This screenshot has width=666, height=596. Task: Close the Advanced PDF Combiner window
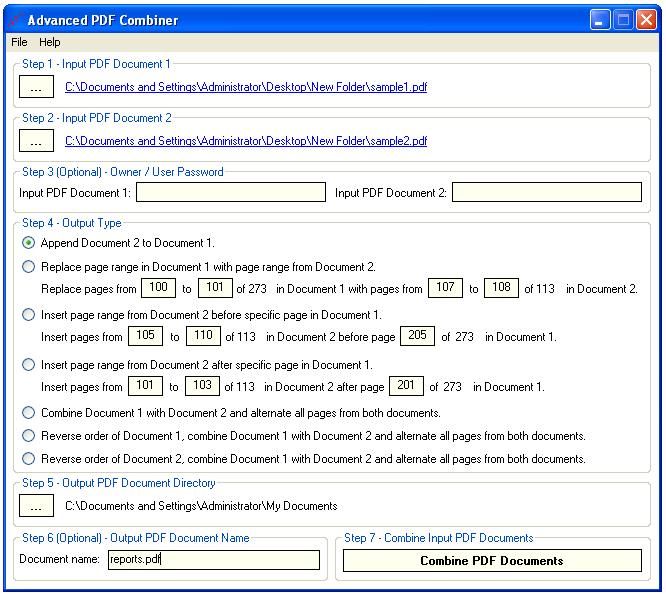pyautogui.click(x=646, y=20)
